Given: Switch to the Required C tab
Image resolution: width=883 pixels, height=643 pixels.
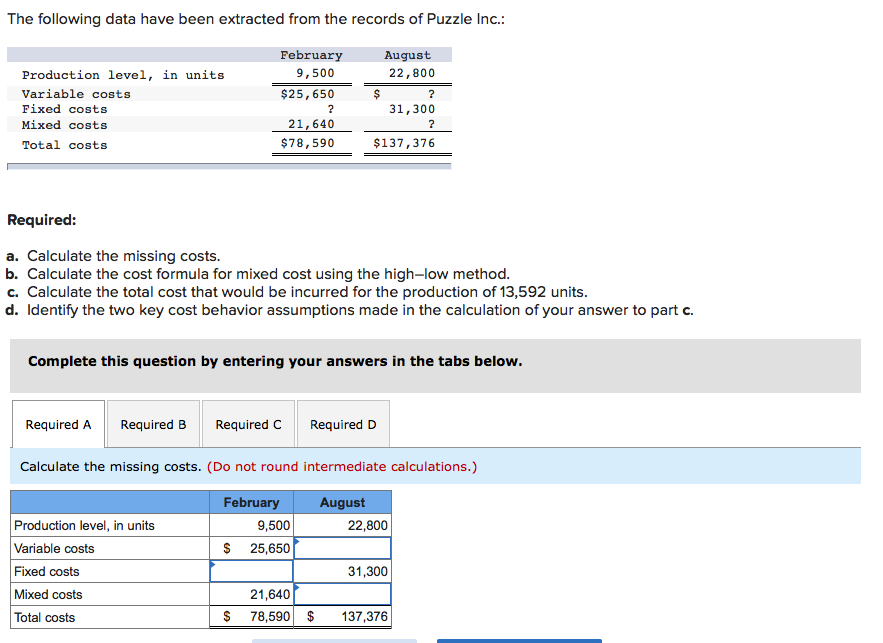Looking at the screenshot, I should tap(248, 423).
